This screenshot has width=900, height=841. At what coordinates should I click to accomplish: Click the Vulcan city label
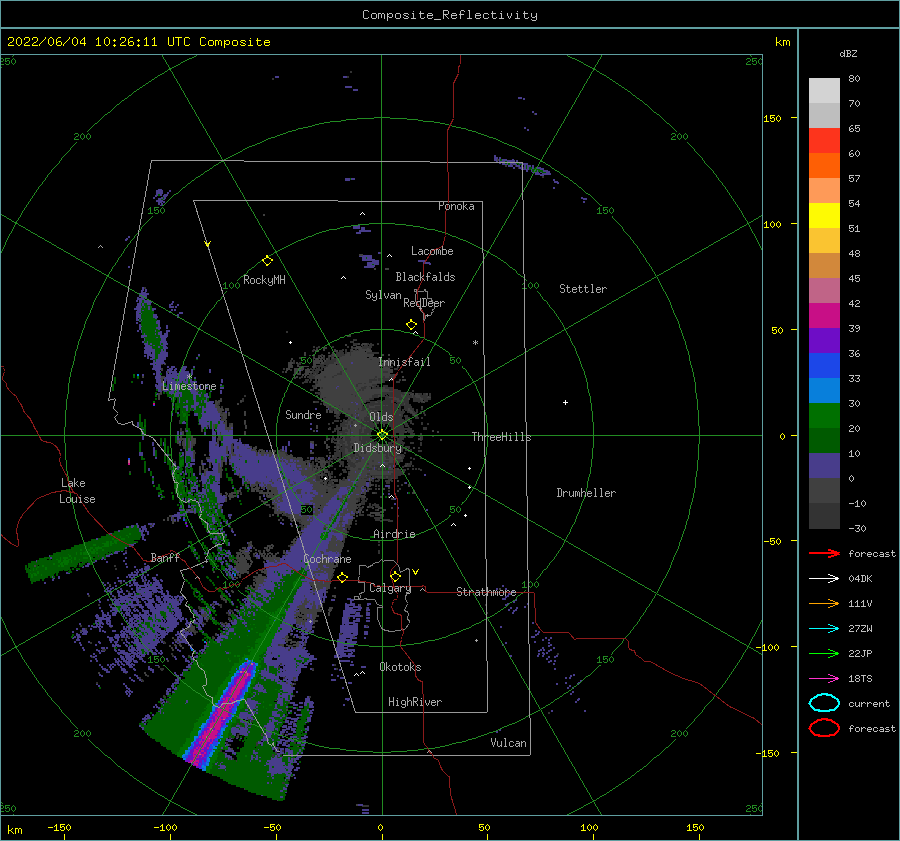click(x=508, y=743)
